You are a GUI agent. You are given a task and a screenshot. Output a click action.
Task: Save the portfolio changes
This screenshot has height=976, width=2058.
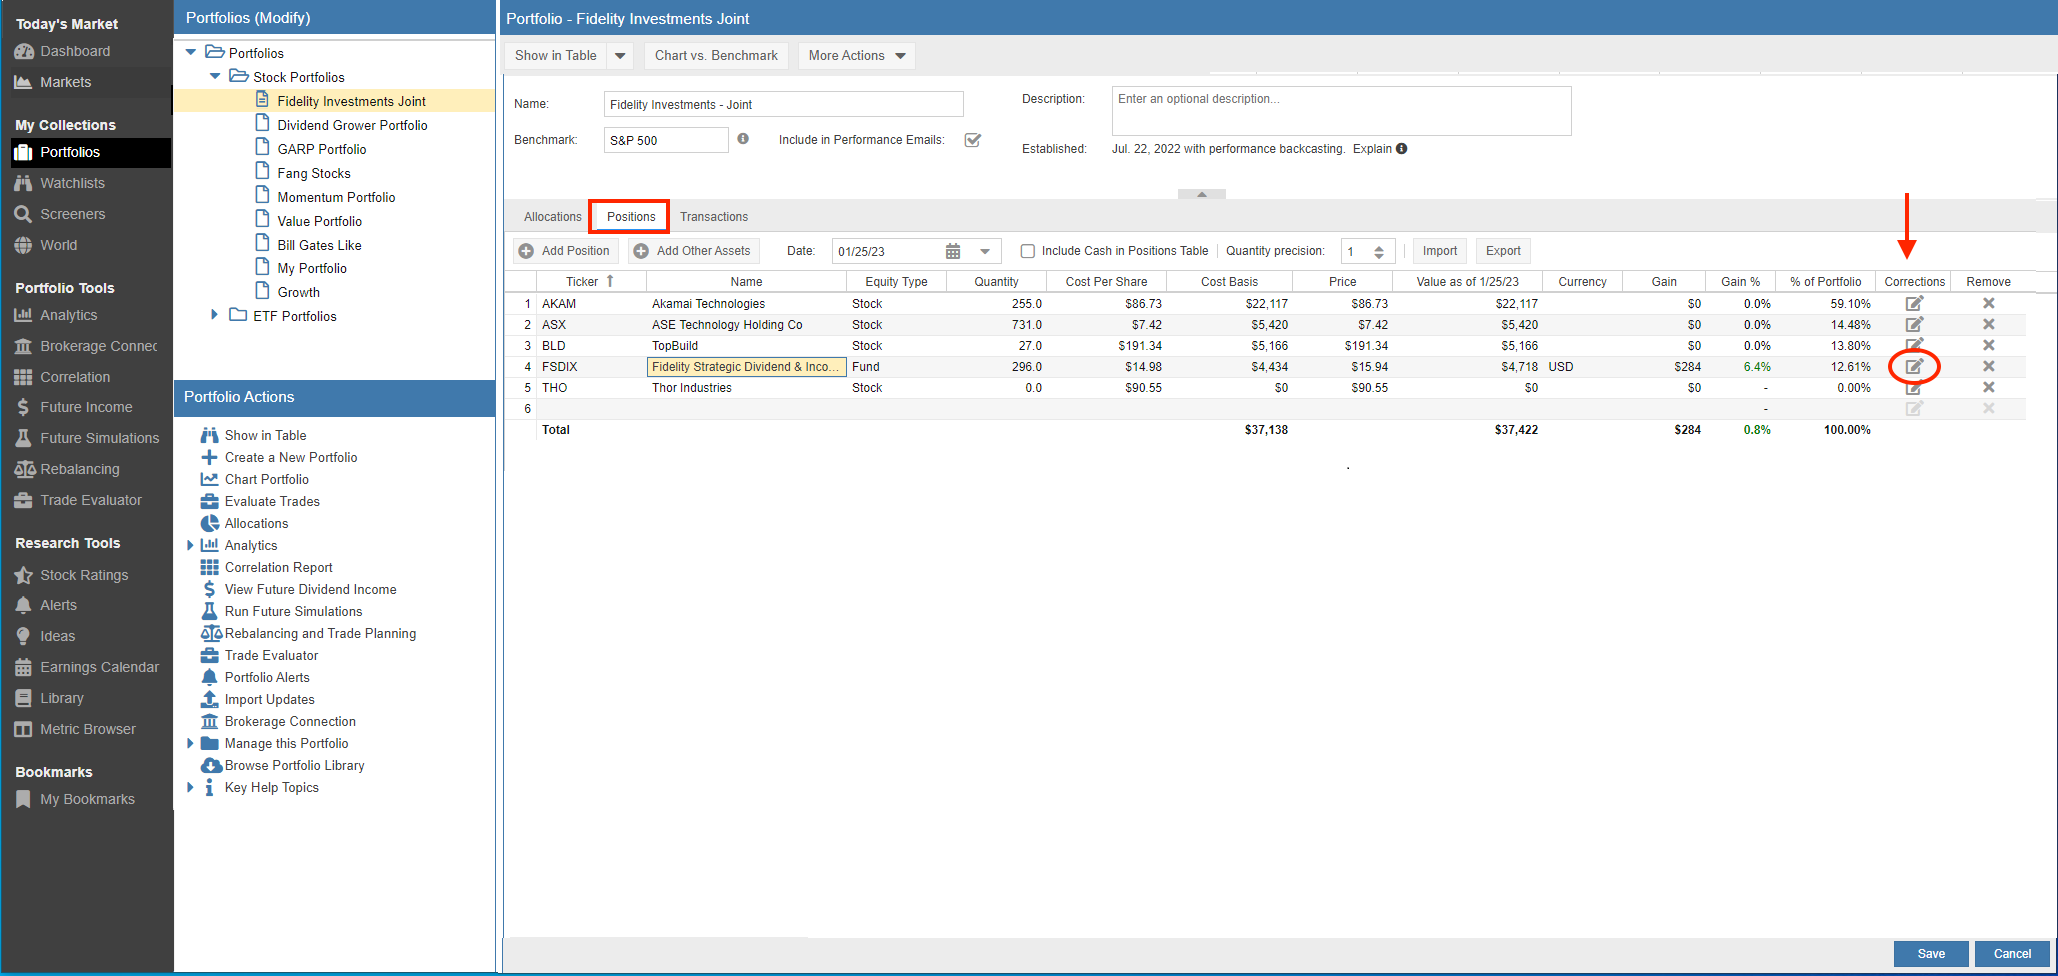[1930, 953]
